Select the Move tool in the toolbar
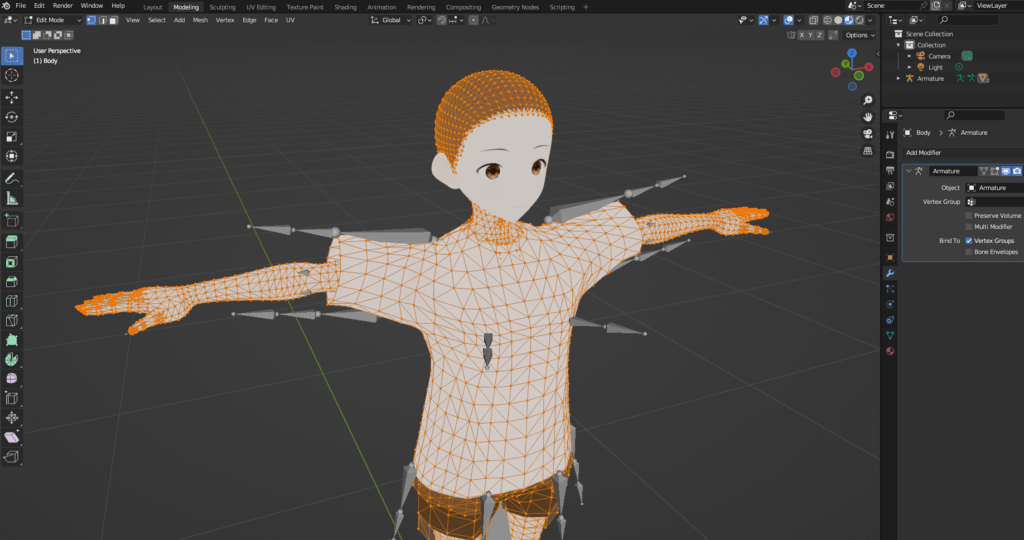The image size is (1024, 540). click(x=12, y=97)
